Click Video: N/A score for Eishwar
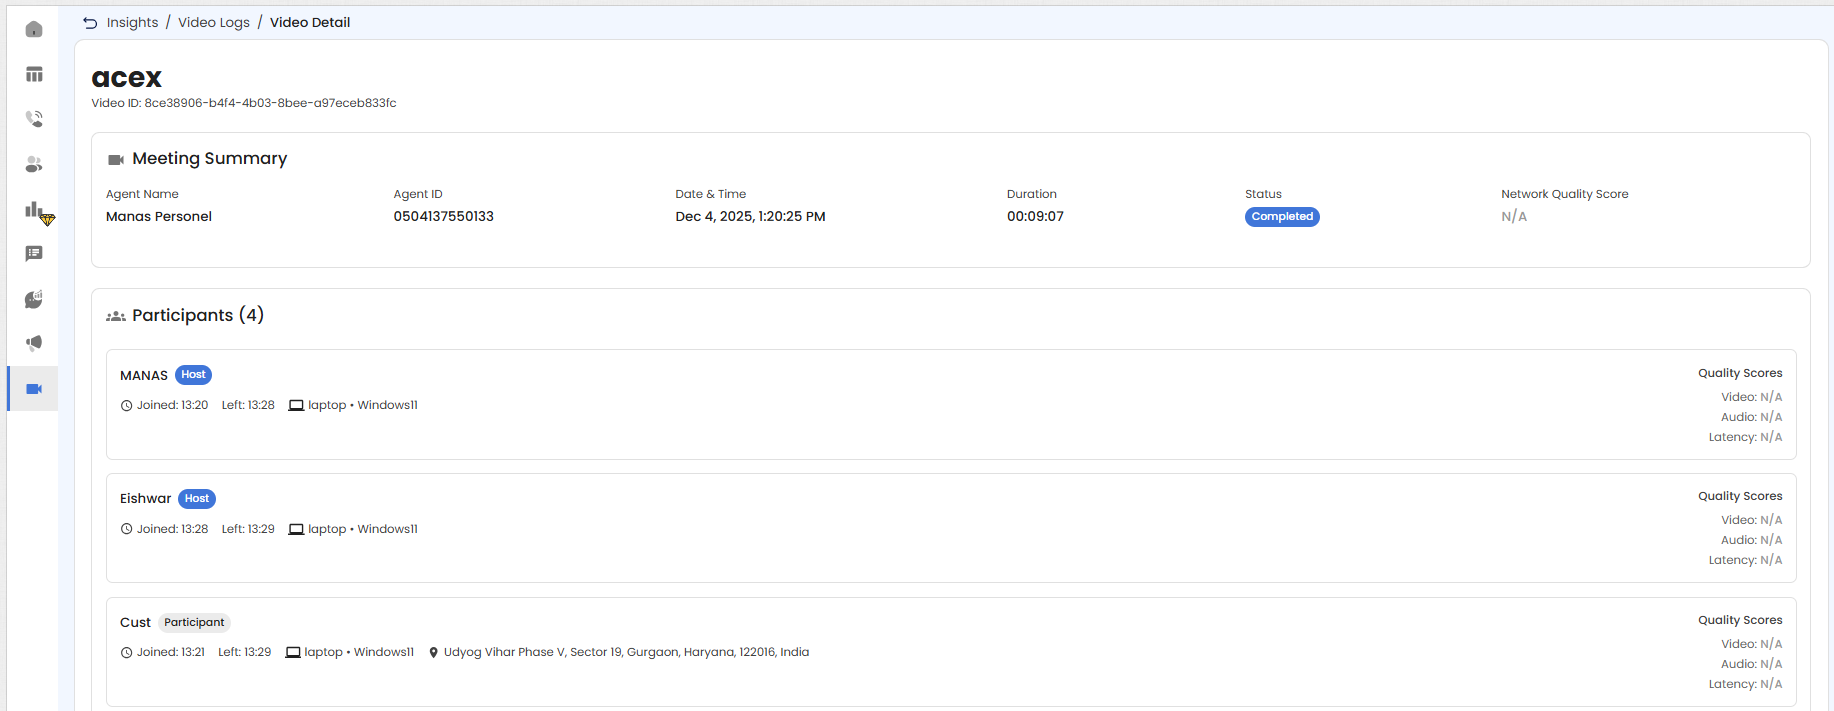 pyautogui.click(x=1751, y=520)
